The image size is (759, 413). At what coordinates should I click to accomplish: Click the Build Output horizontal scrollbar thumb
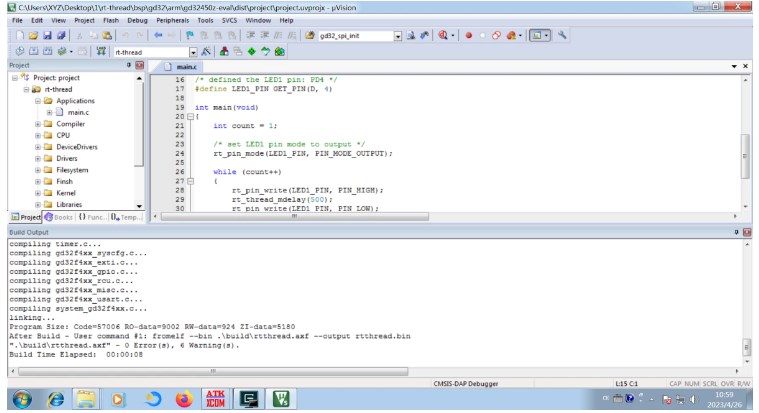[213, 371]
